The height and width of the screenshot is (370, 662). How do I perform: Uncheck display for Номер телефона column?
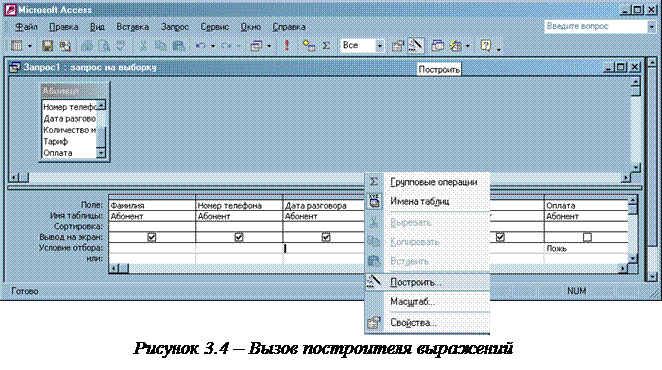click(x=239, y=237)
